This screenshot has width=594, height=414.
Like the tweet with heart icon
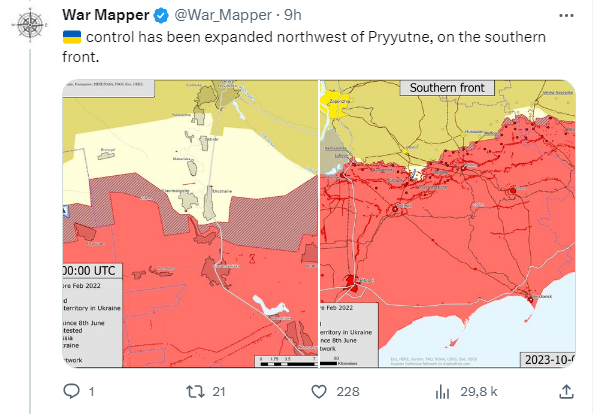(x=319, y=391)
